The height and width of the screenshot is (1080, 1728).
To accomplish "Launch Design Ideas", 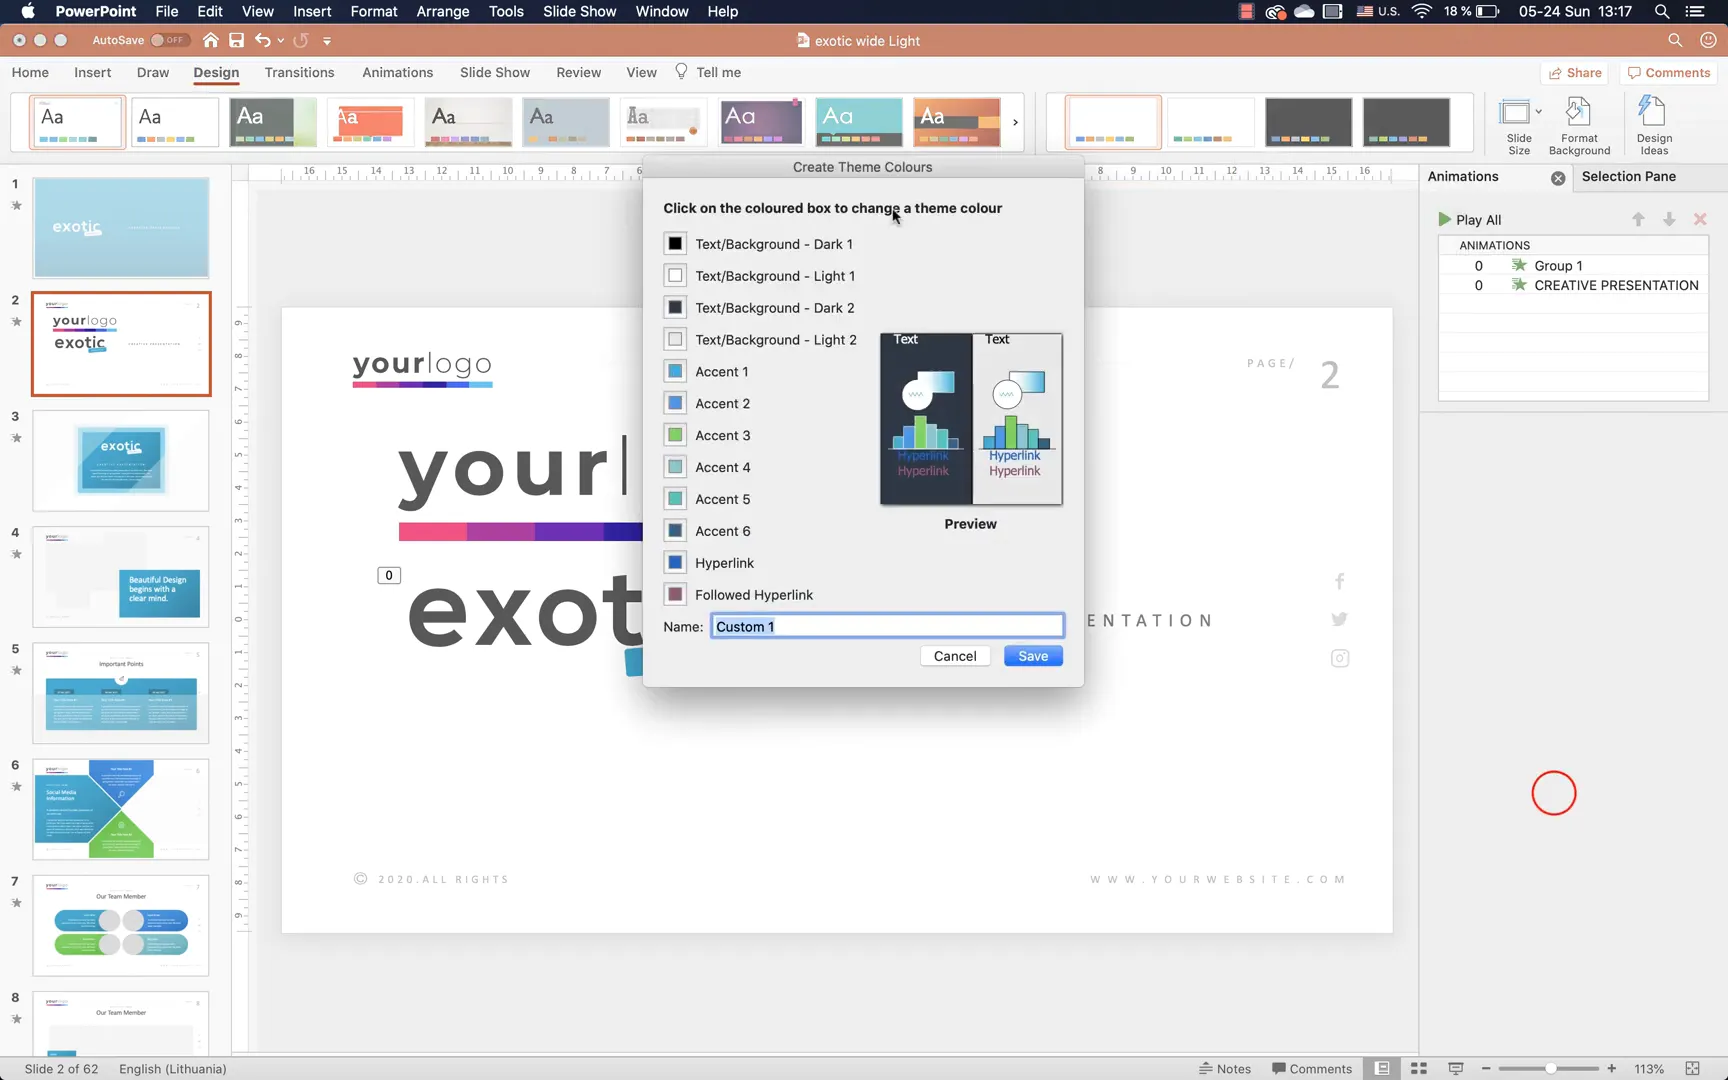I will (1652, 122).
